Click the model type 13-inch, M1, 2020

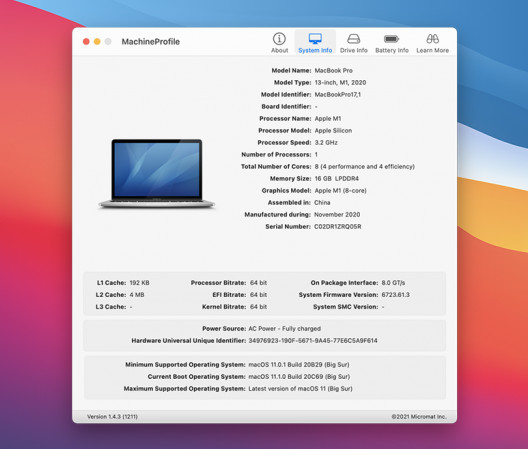[x=340, y=83]
